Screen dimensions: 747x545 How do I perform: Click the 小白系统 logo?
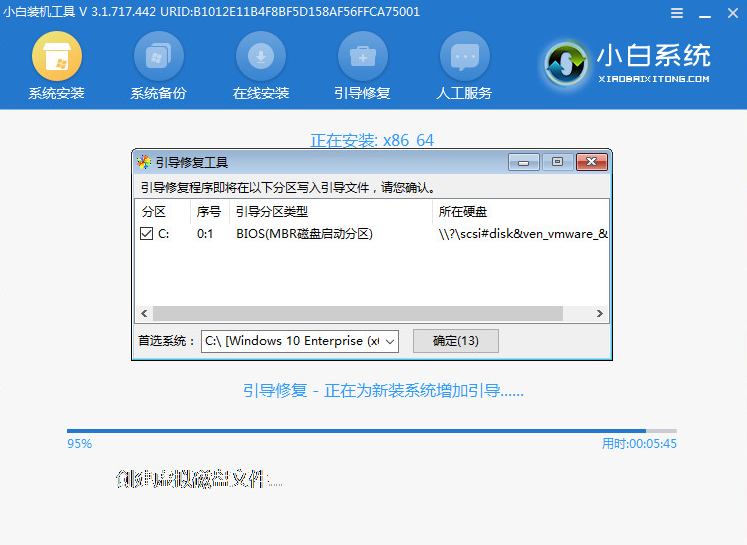click(x=627, y=63)
